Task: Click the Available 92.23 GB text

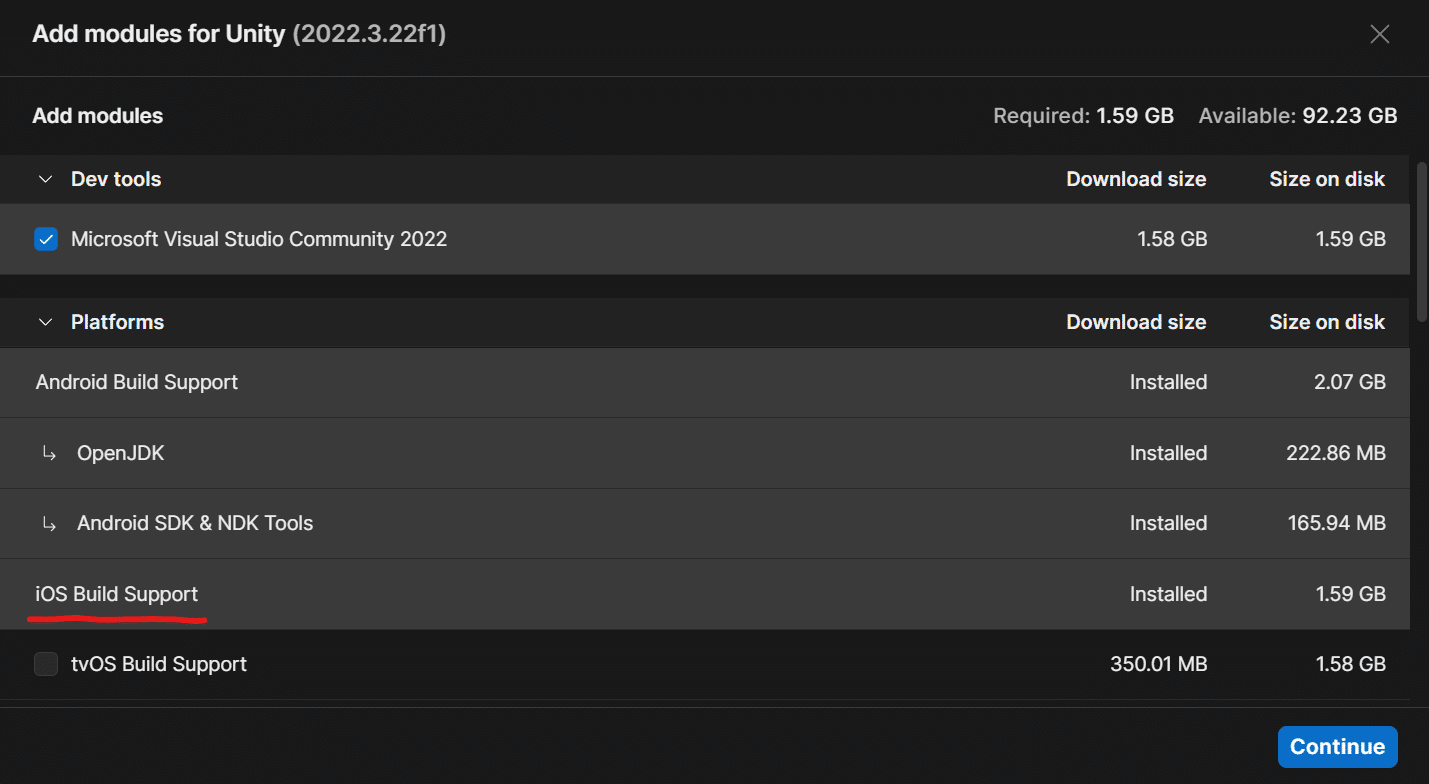Action: coord(1298,116)
